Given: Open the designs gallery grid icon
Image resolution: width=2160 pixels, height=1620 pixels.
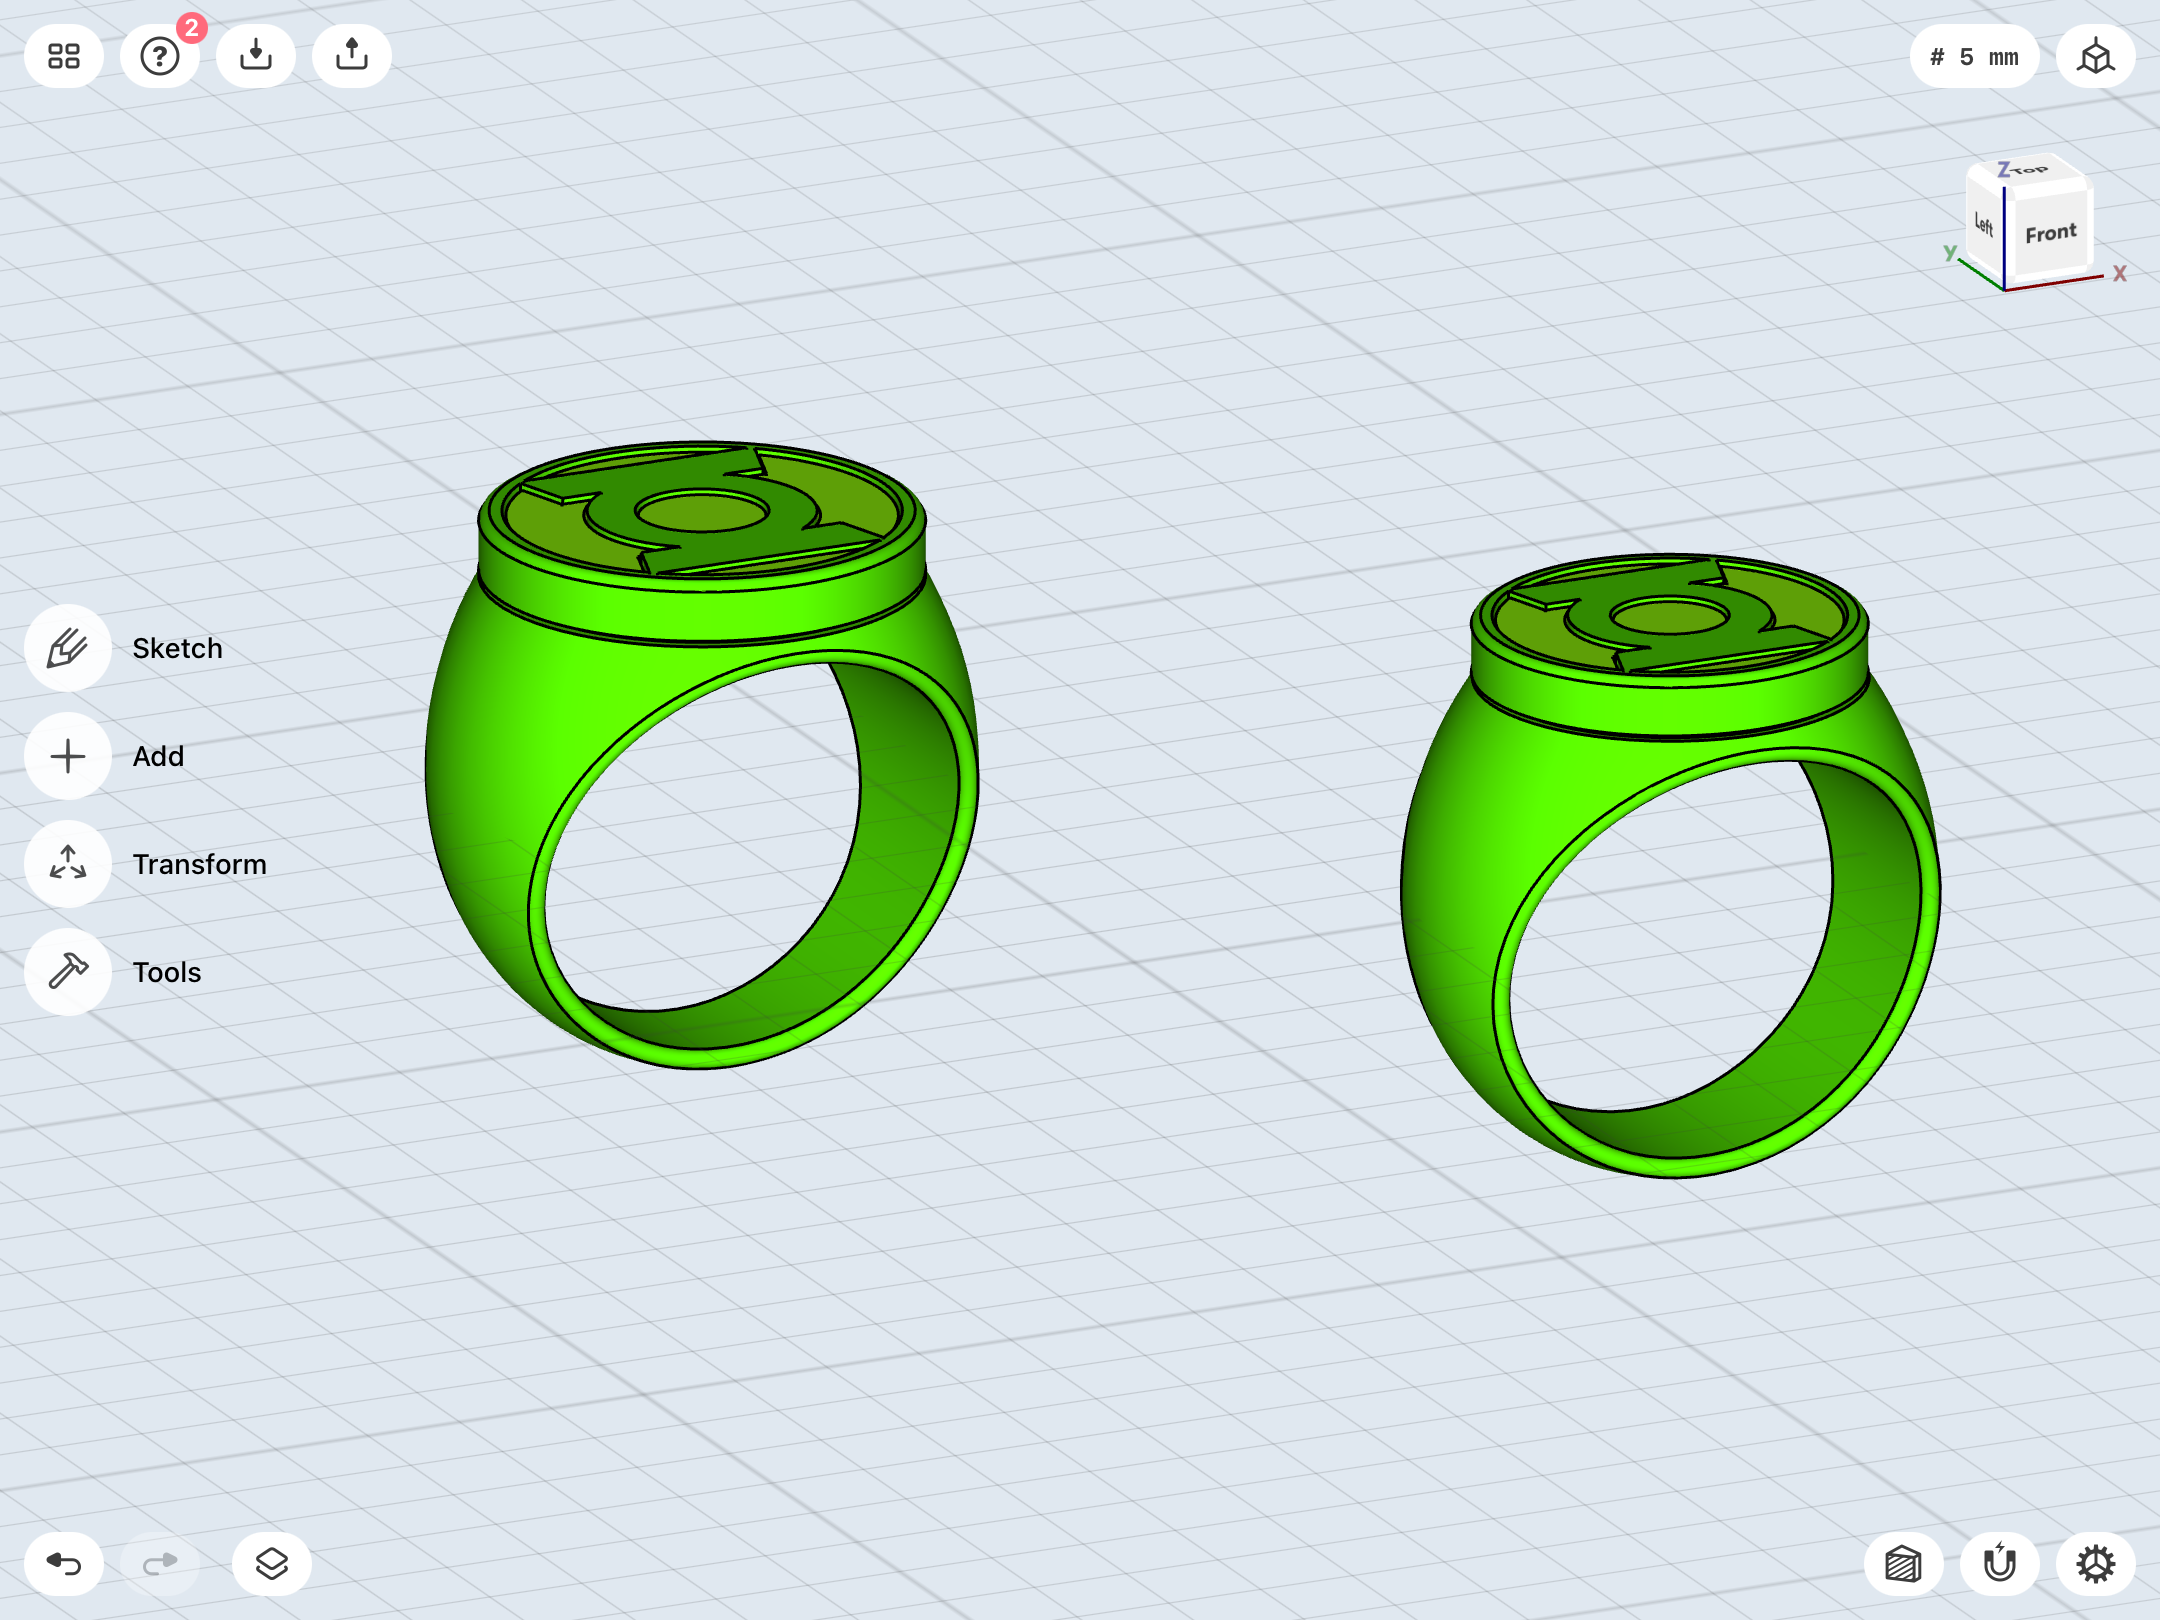Looking at the screenshot, I should pos(64,56).
